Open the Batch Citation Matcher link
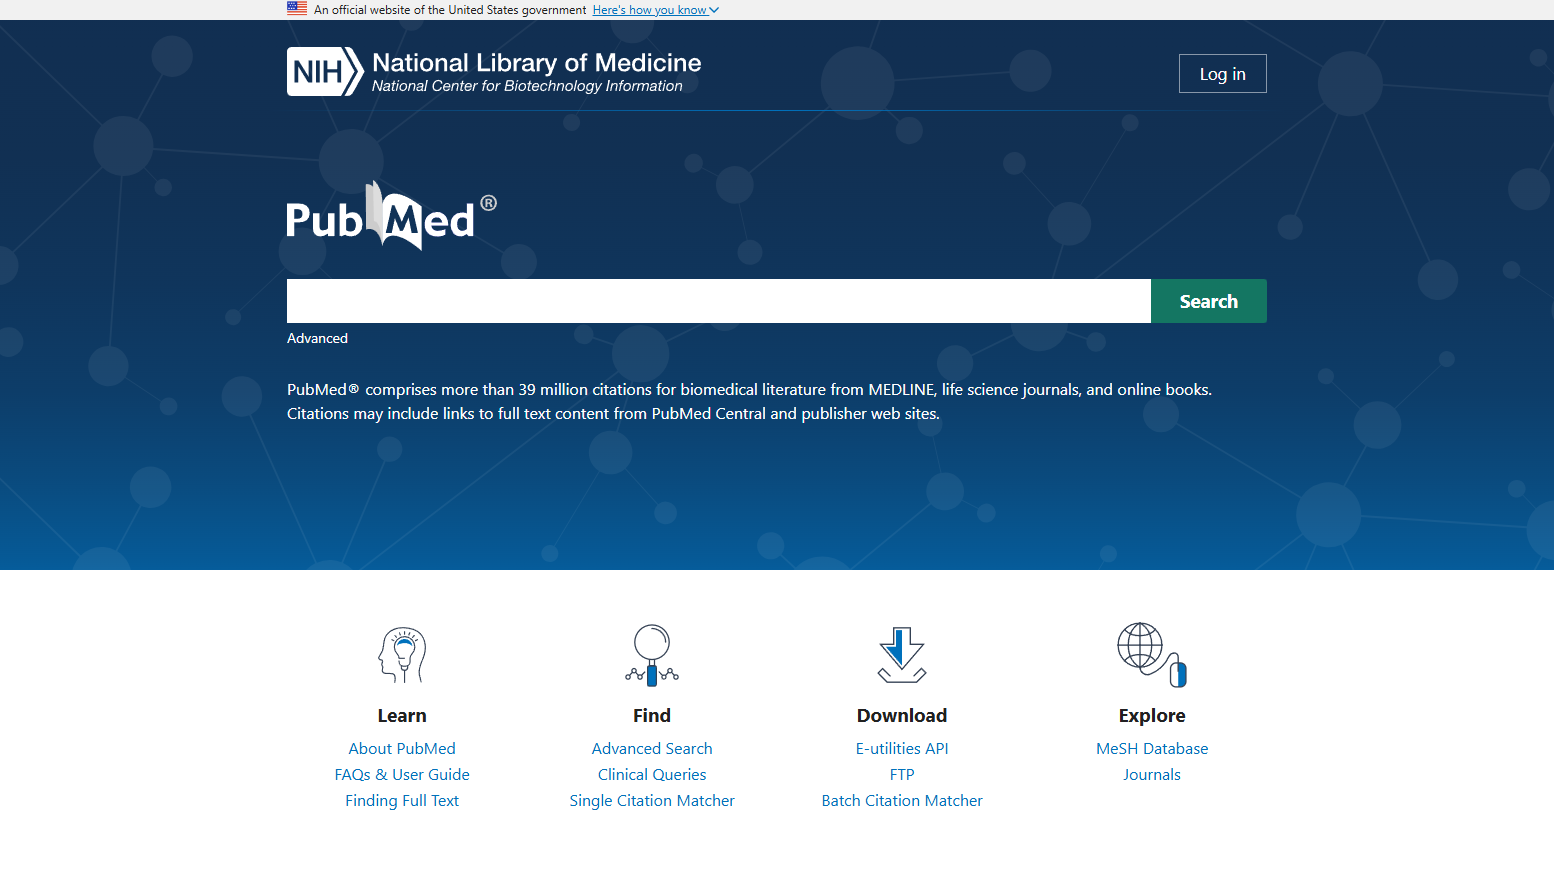Viewport: 1554px width, 877px height. [902, 800]
